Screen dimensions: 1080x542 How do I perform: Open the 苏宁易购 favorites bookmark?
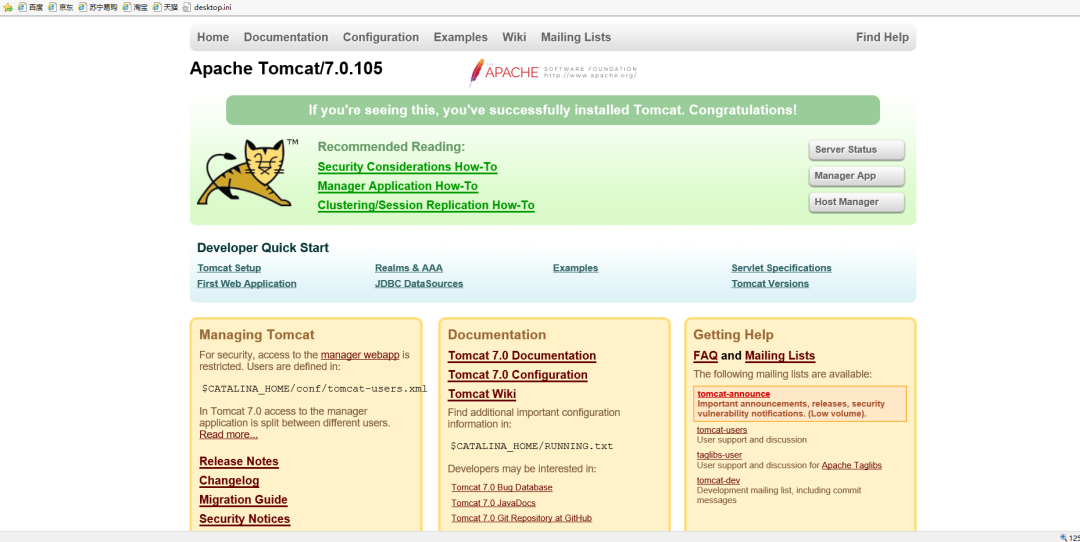point(98,8)
